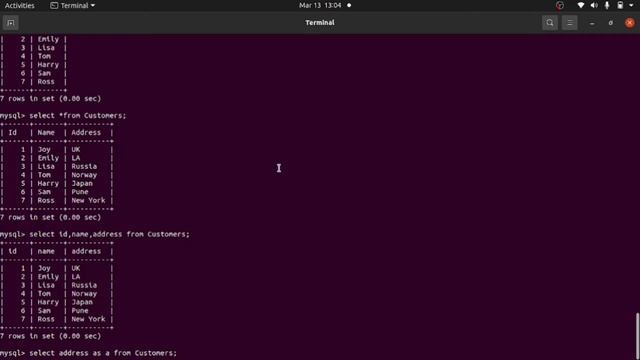Click the 'select id,name,address from Customers;' command
Viewport: 640px width, 360px height.
click(x=109, y=234)
